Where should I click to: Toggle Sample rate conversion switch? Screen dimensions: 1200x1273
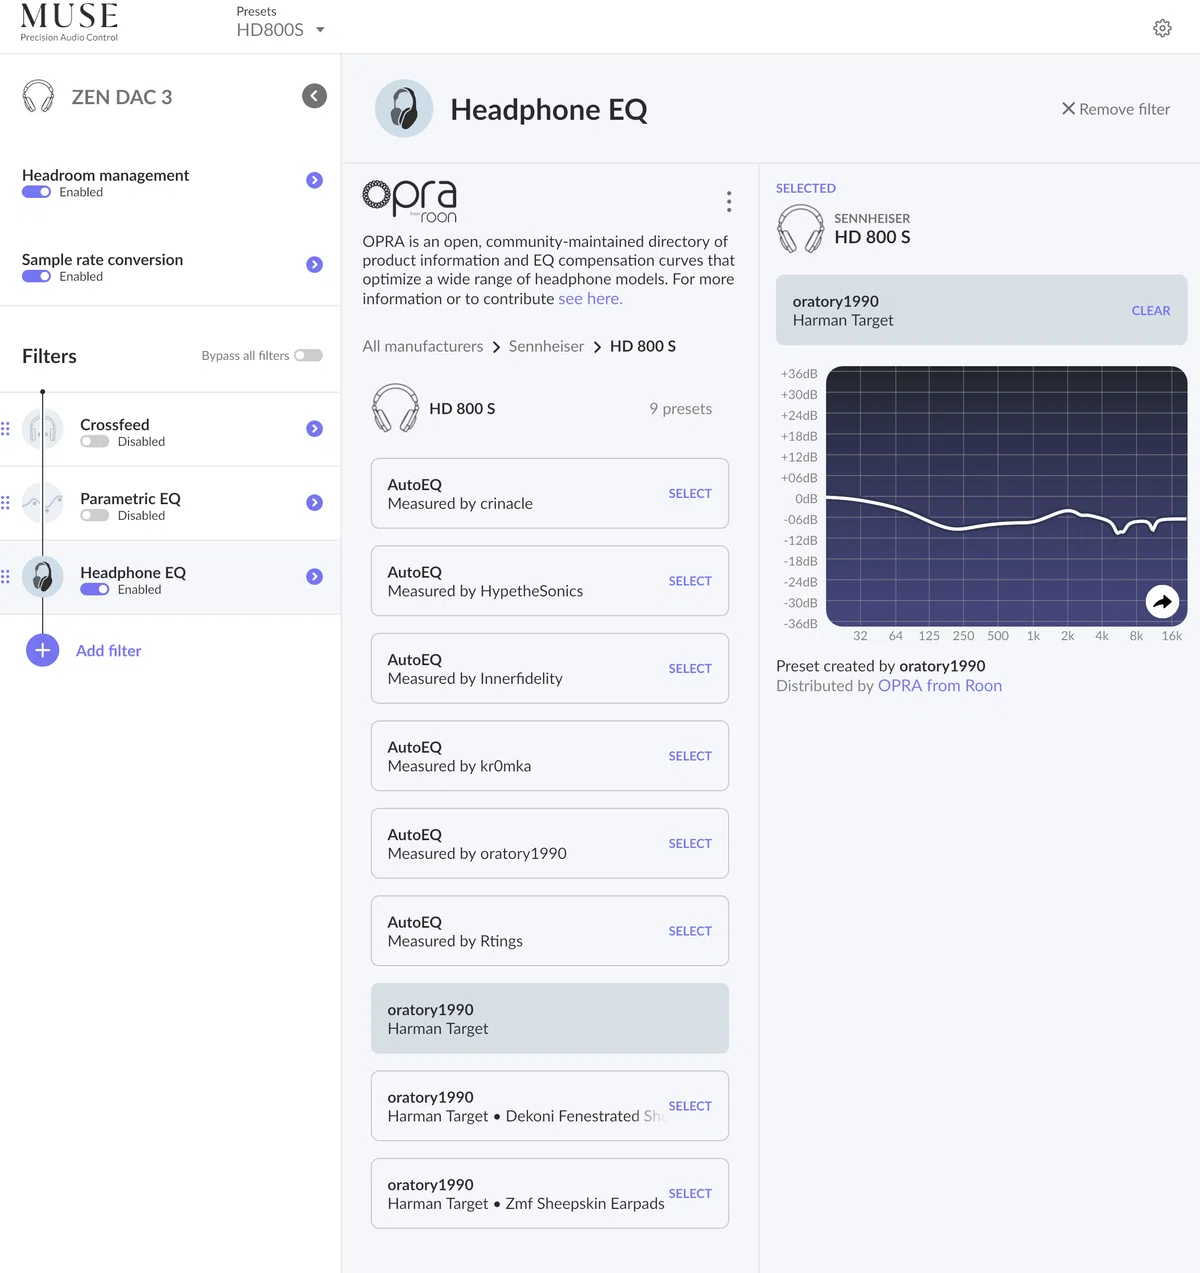point(37,276)
